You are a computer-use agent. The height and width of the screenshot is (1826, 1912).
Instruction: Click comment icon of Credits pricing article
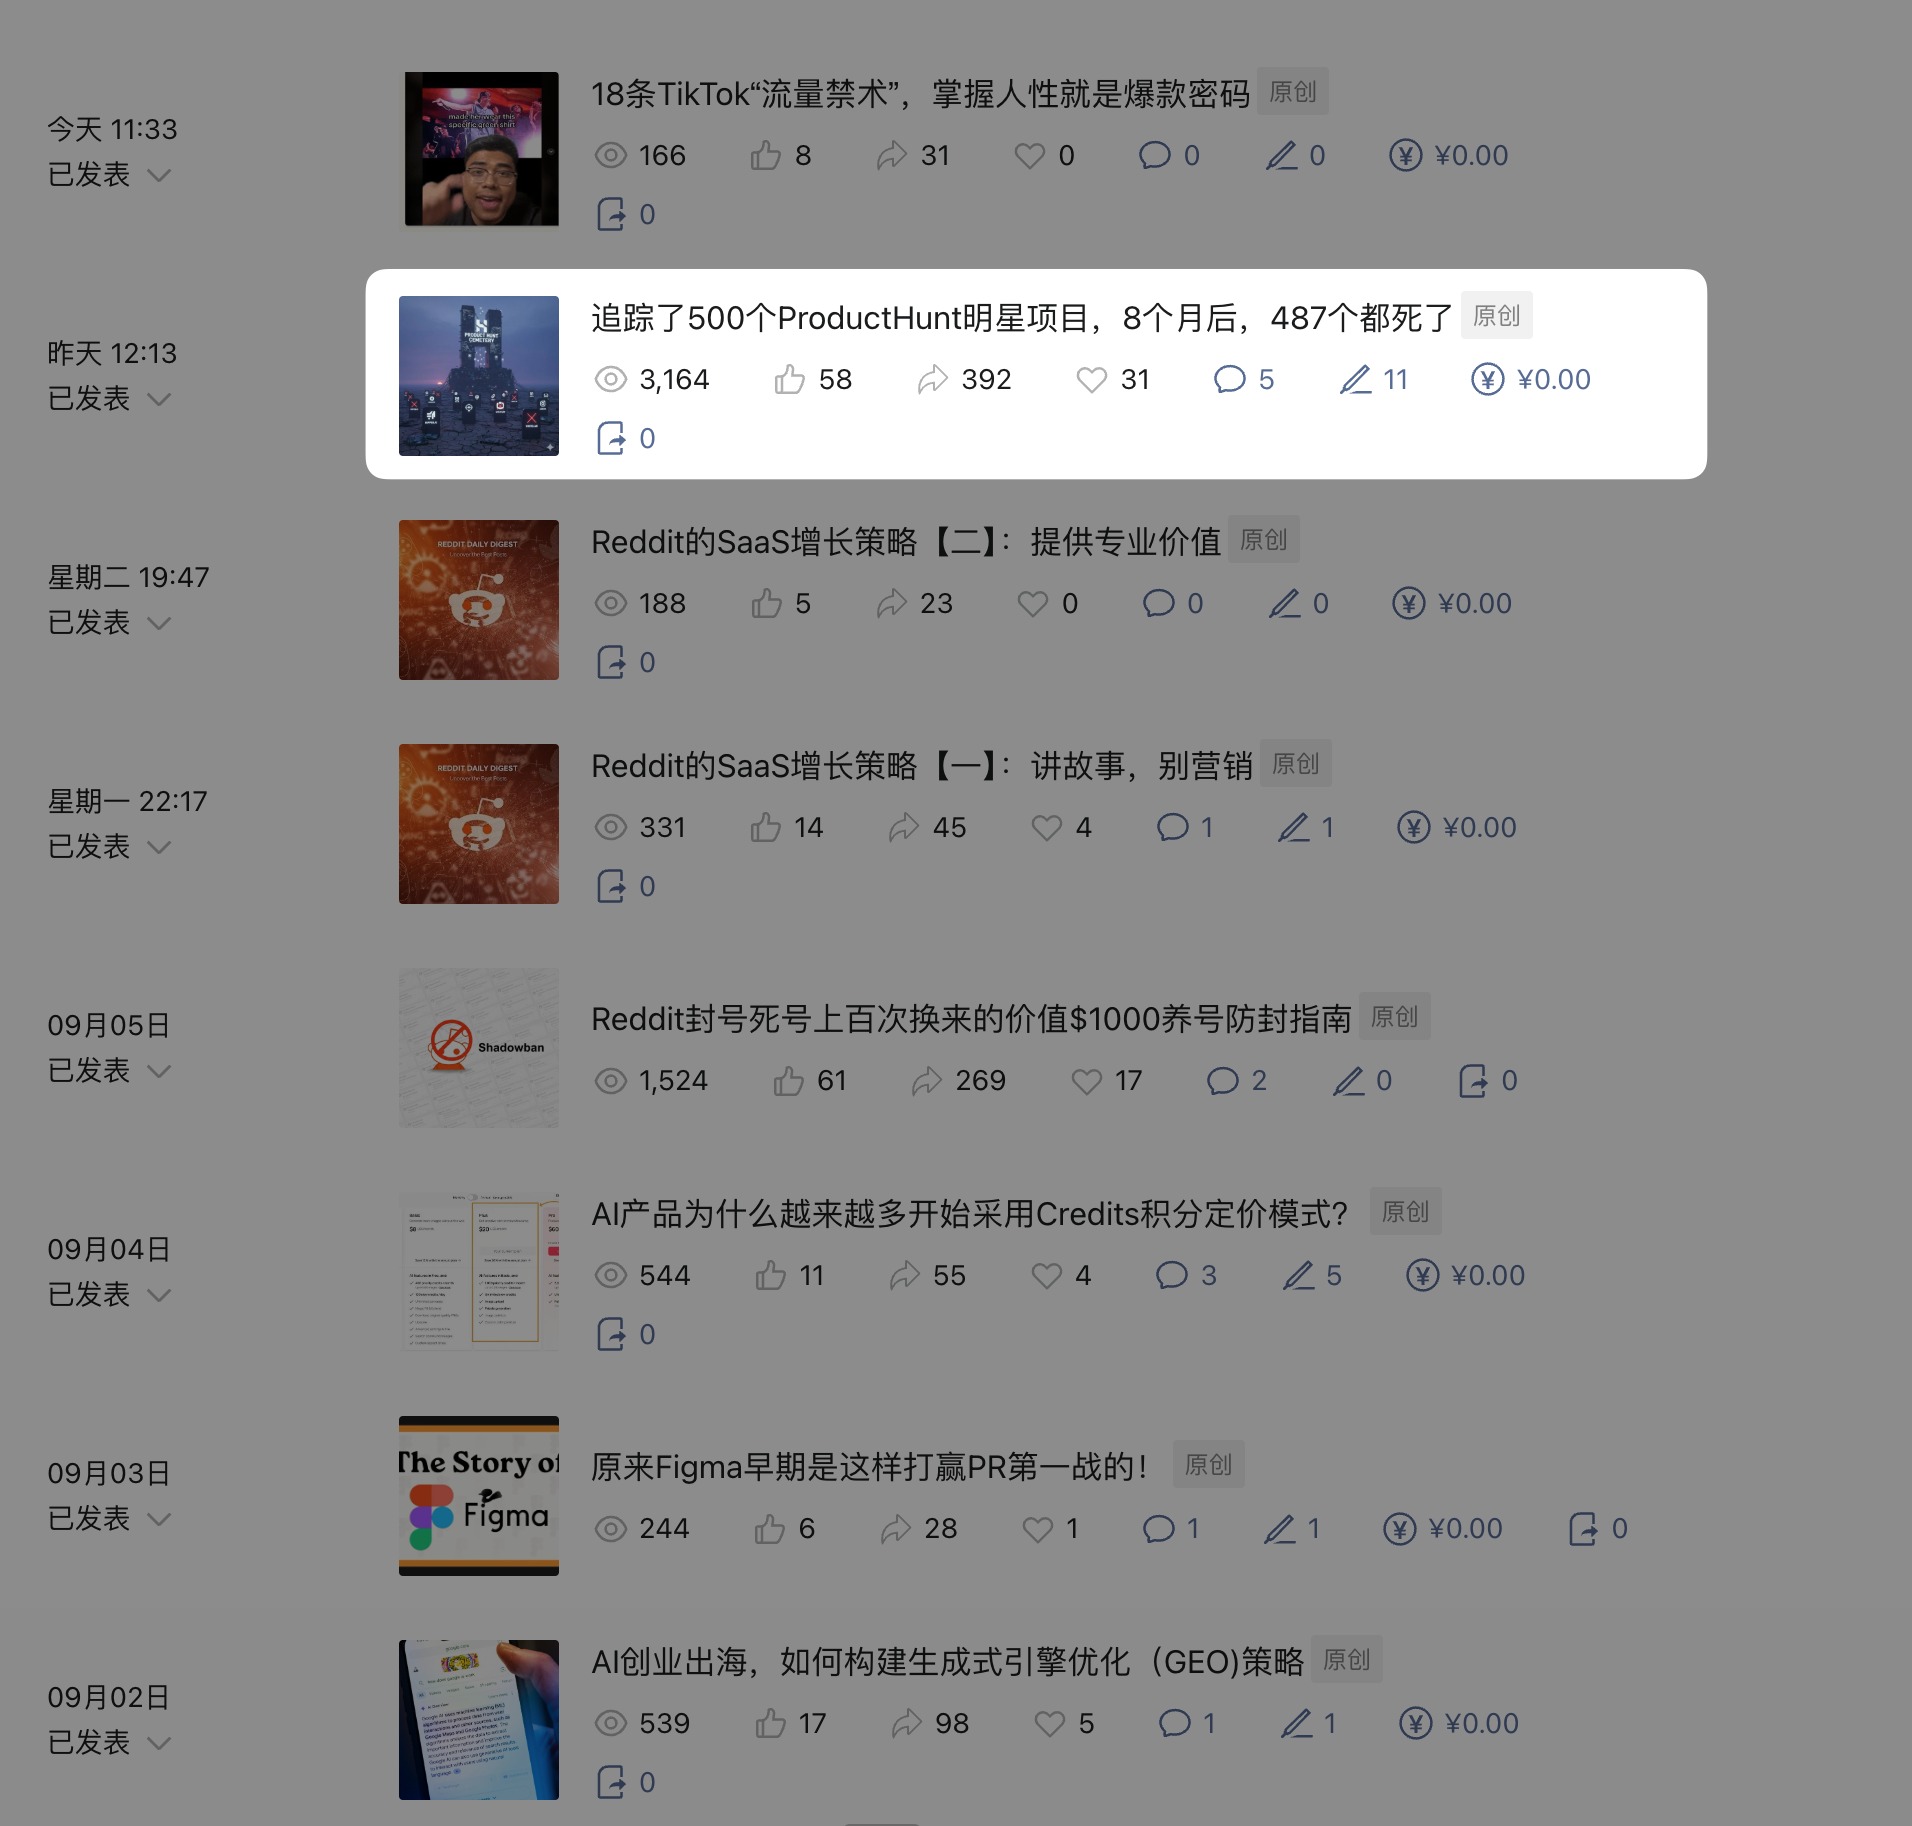(1171, 1276)
